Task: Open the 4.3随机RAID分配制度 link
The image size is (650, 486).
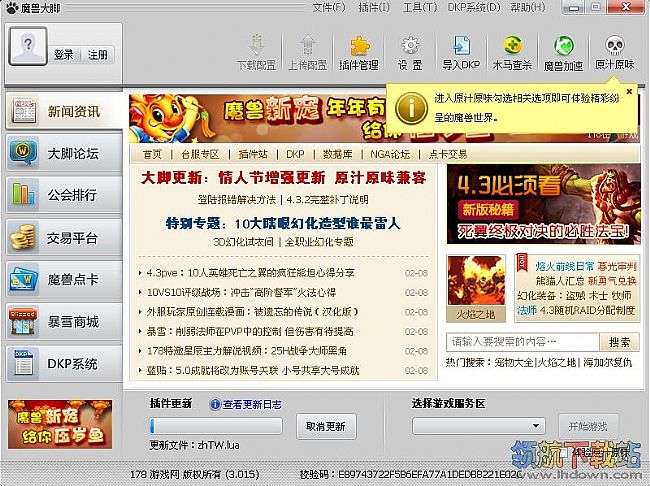Action: coord(588,310)
